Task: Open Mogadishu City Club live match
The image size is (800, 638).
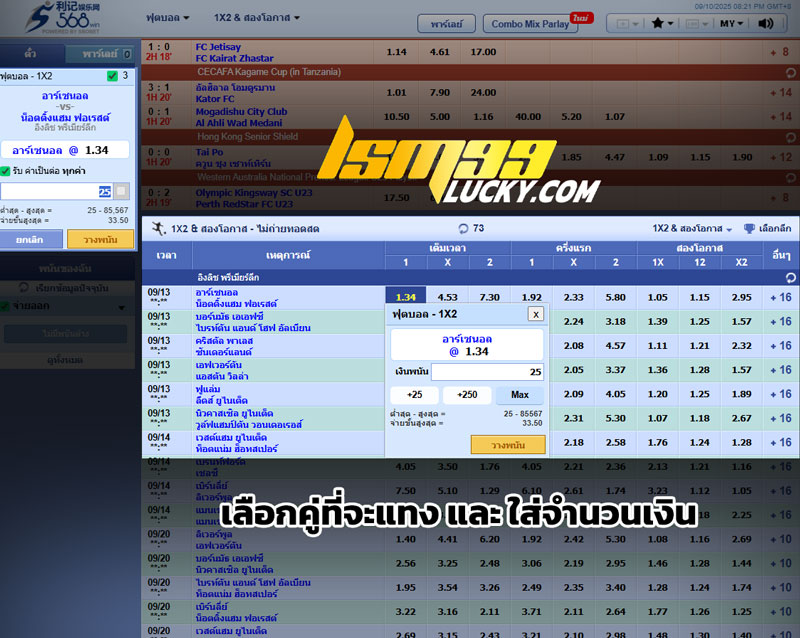Action: pos(241,117)
